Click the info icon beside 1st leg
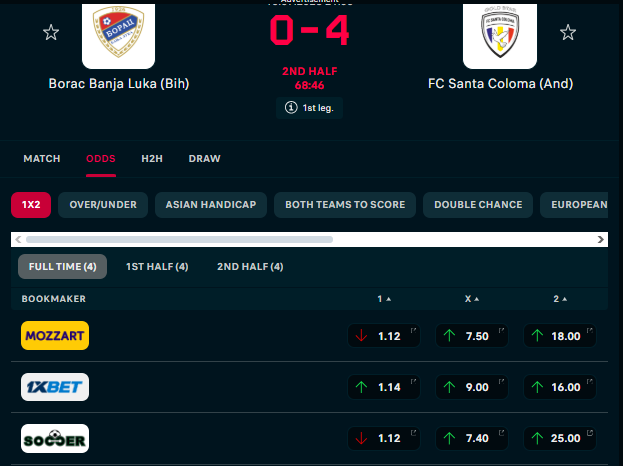 (291, 108)
